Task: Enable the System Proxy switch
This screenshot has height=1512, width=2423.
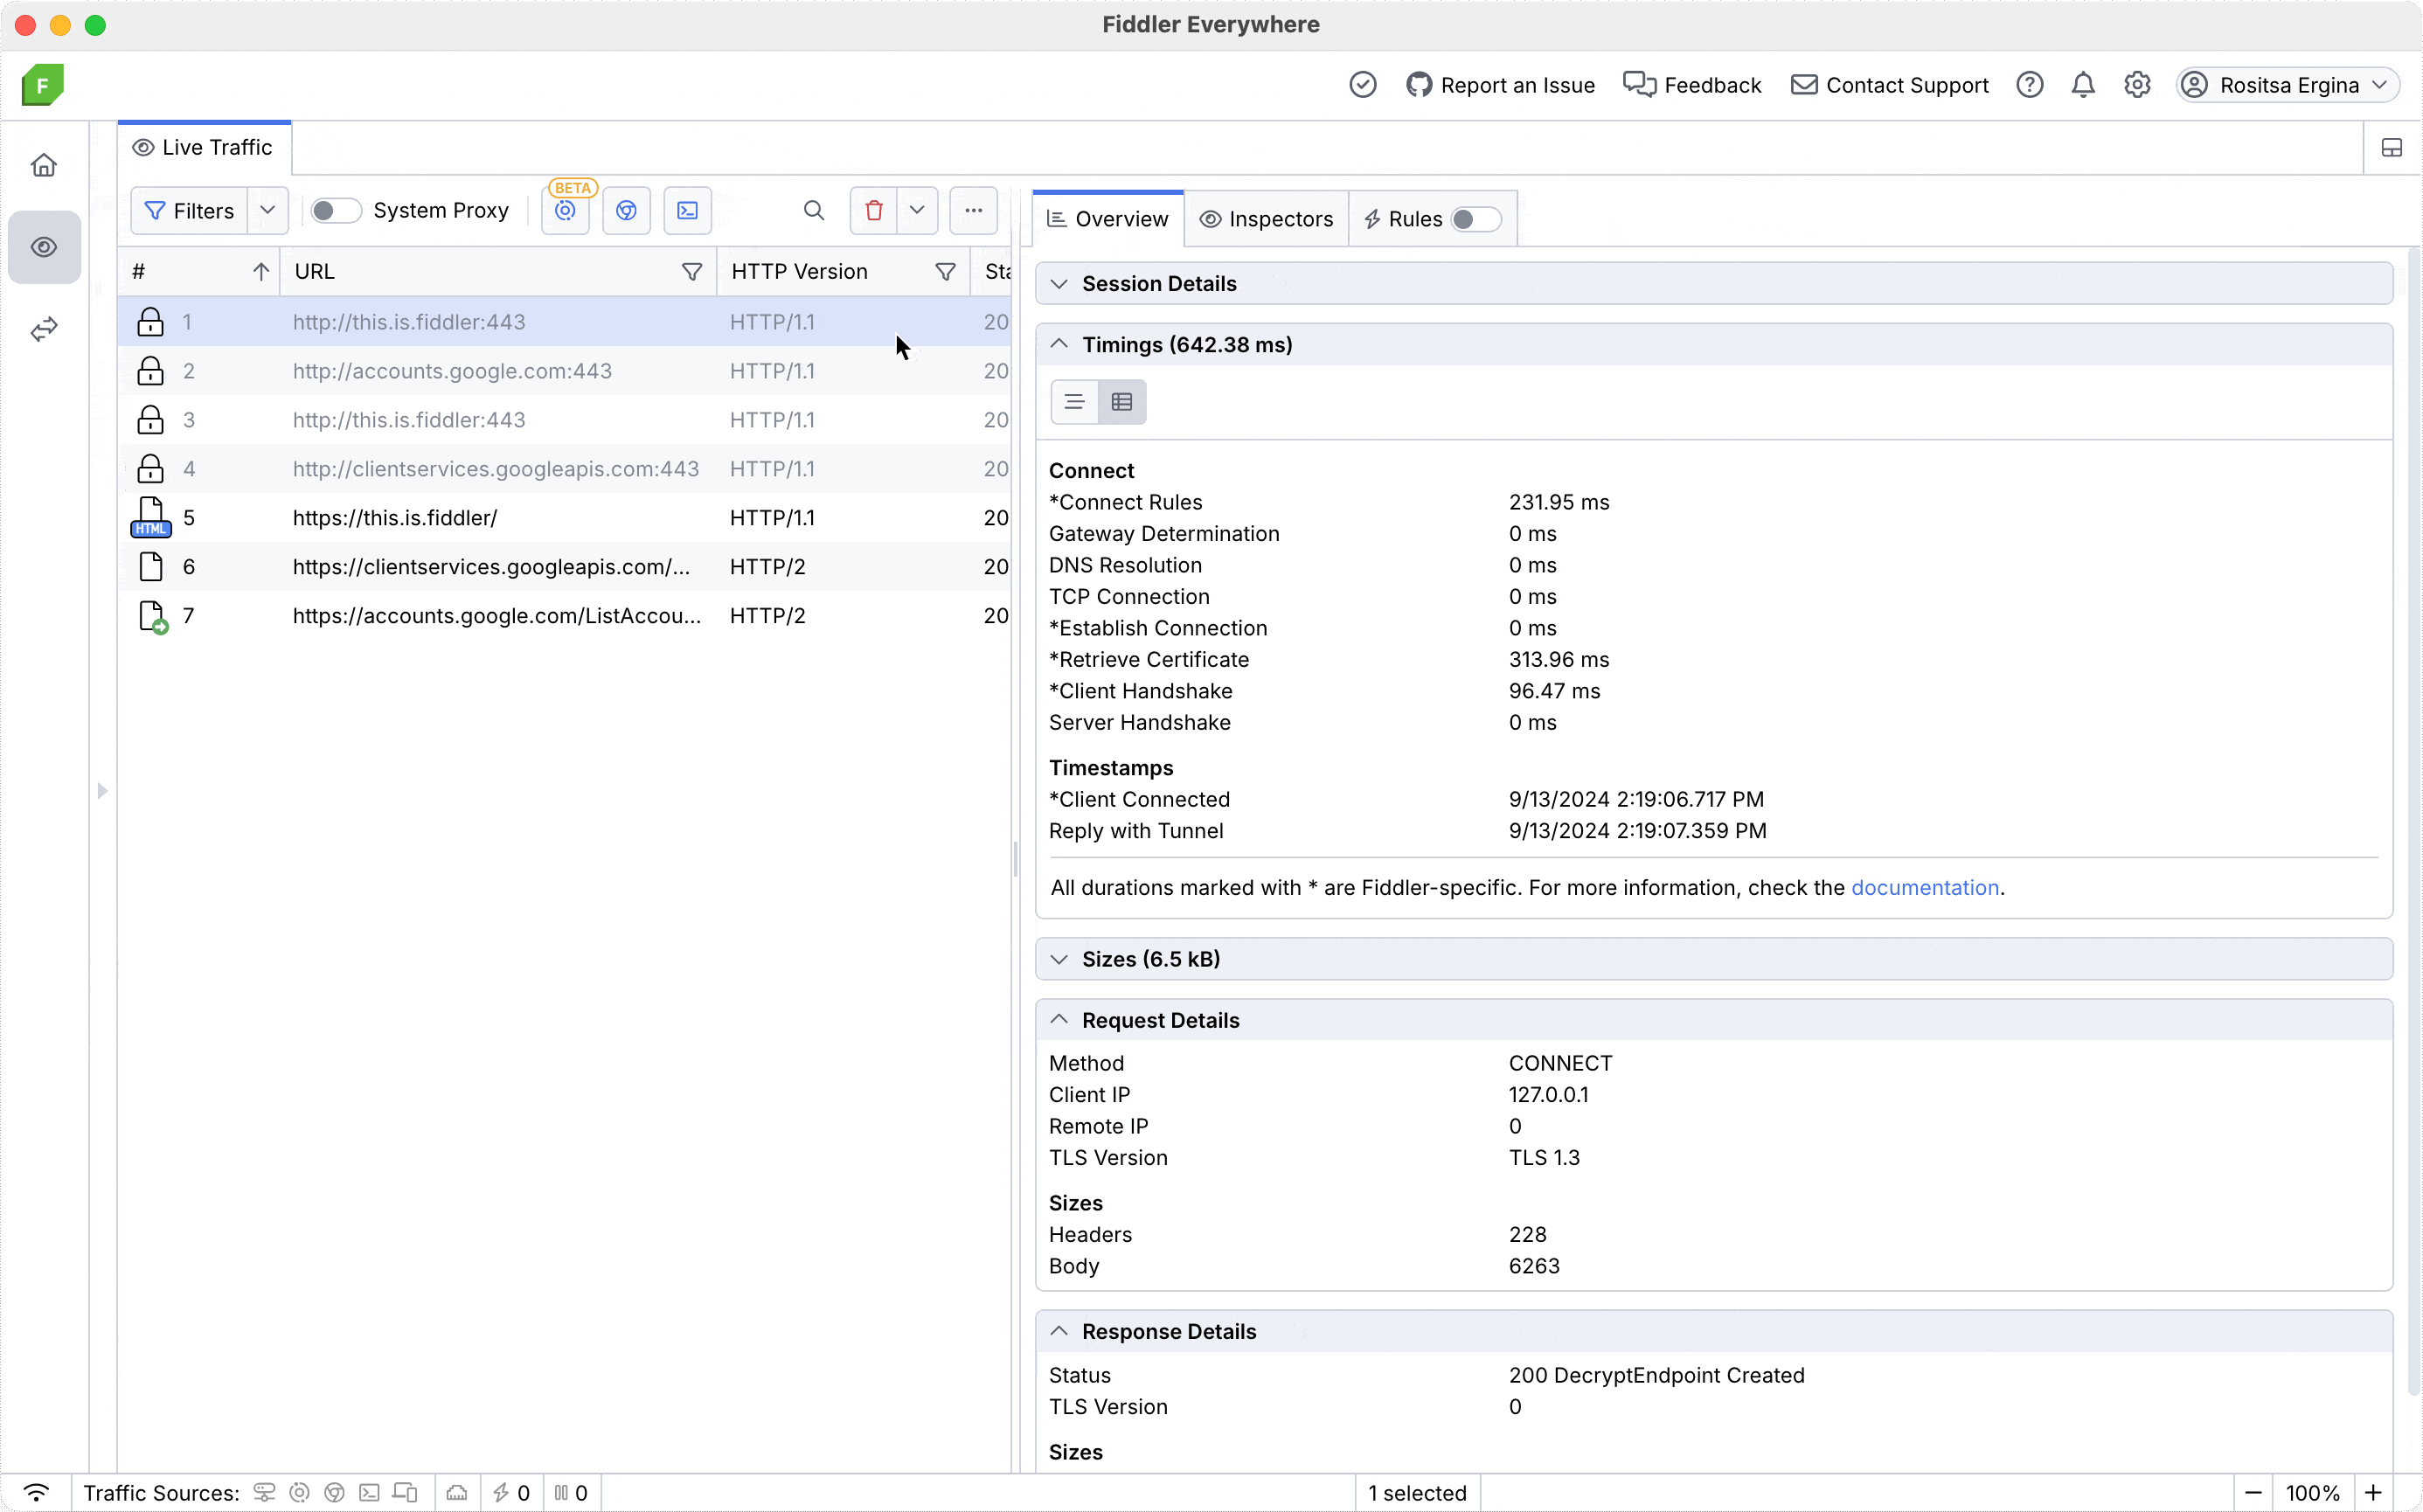Action: (x=335, y=211)
